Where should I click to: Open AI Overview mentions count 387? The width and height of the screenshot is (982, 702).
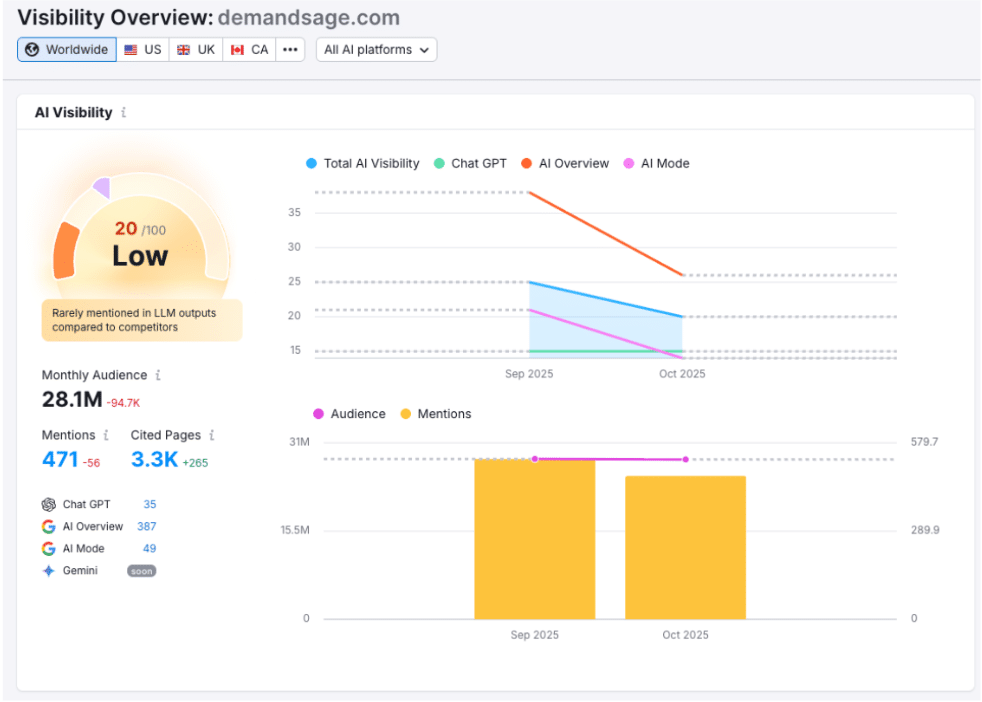[x=147, y=527]
